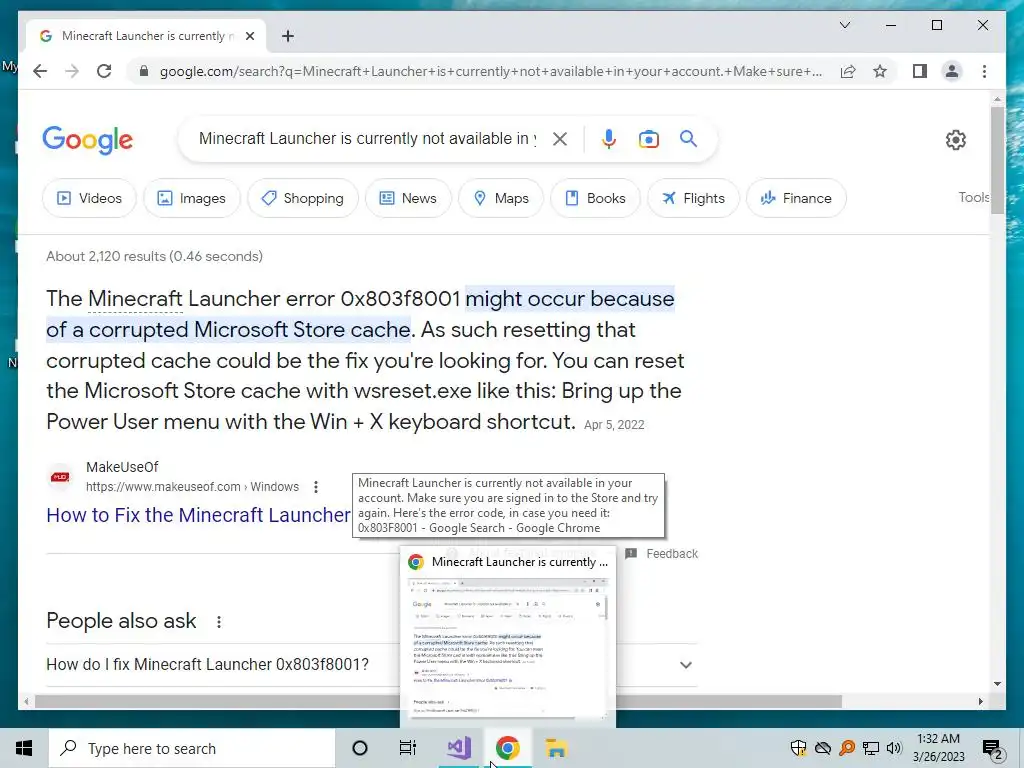The height and width of the screenshot is (768, 1024).
Task: Visit the MakeUseOf site name link
Action: (x=122, y=467)
